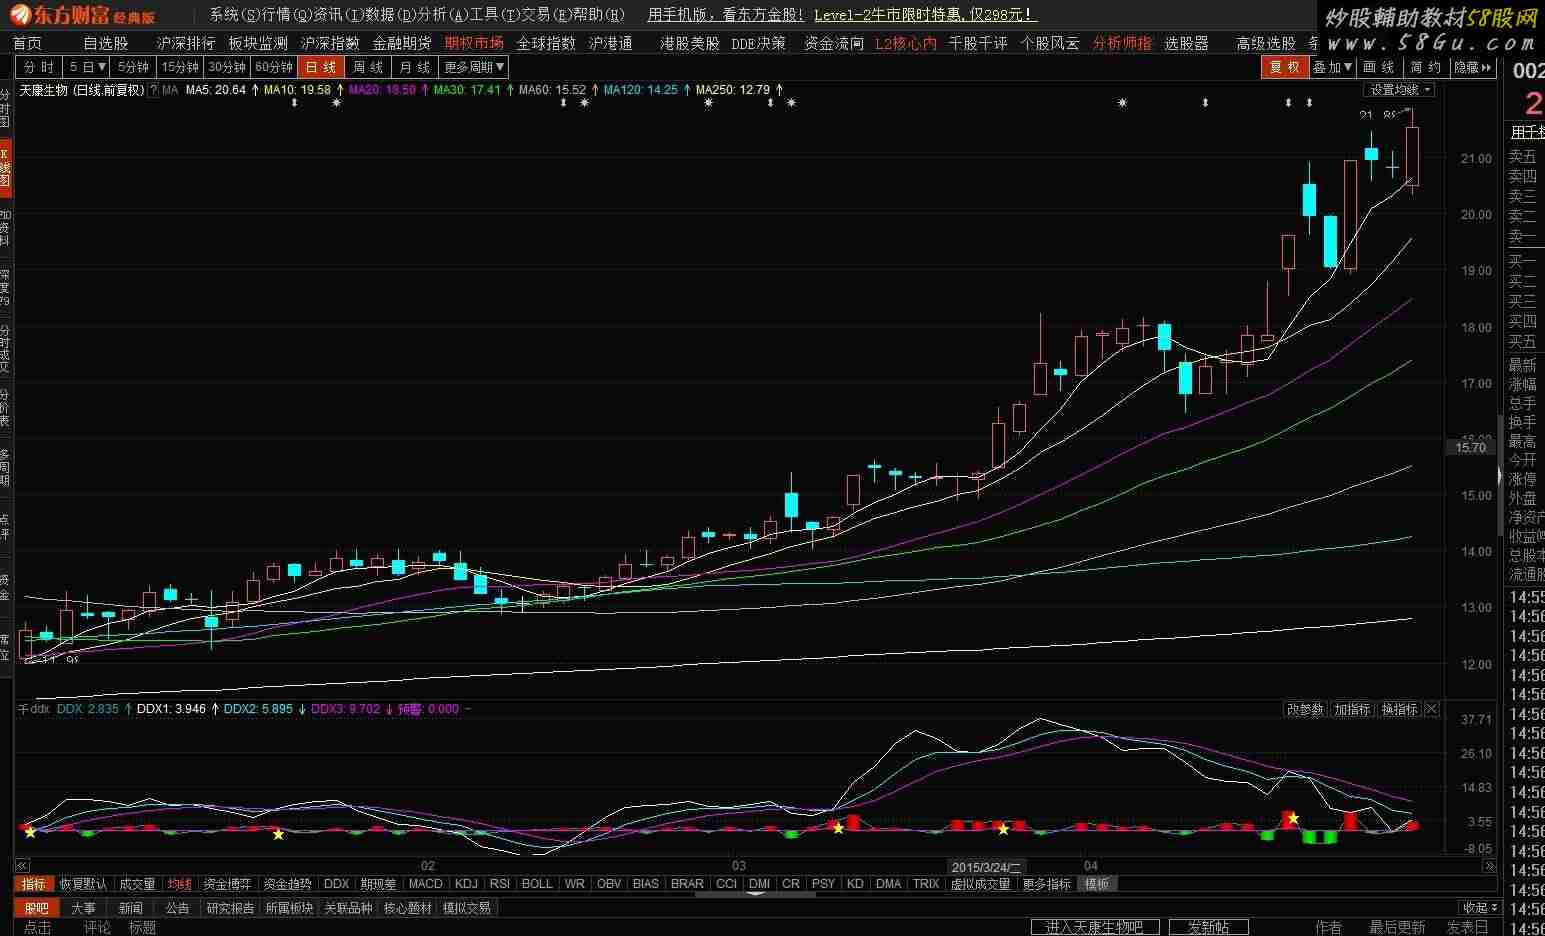The width and height of the screenshot is (1545, 936).
Task: Open the 交易(E) menu
Action: tap(547, 15)
